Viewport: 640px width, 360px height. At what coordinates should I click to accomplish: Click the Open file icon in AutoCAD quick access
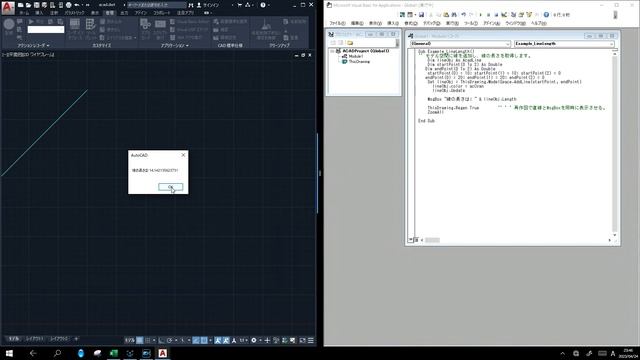tap(29, 5)
